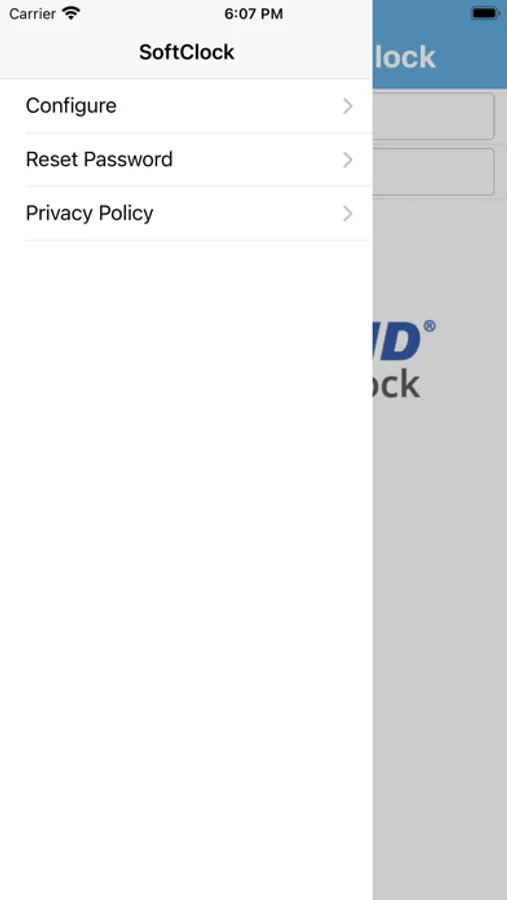Click the registered trademark symbol on logo
The width and height of the screenshot is (507, 900).
(x=429, y=327)
